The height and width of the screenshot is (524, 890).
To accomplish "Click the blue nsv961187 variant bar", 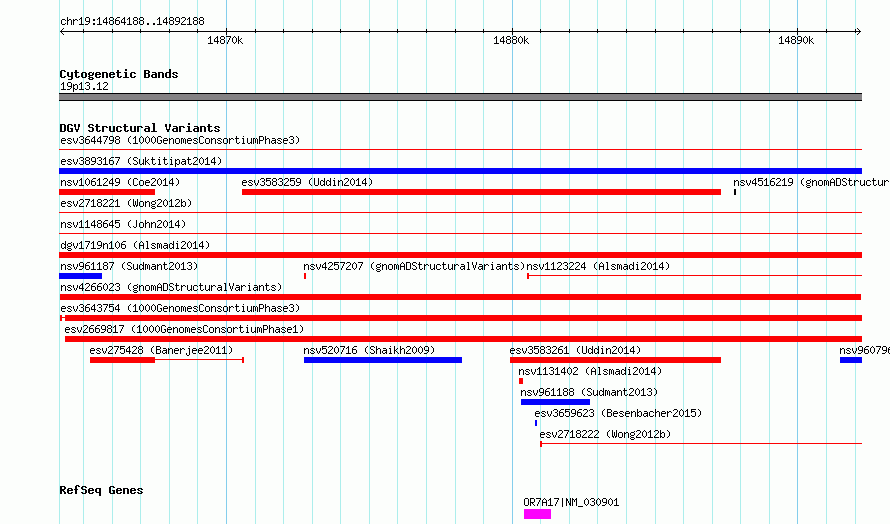I will [80, 276].
